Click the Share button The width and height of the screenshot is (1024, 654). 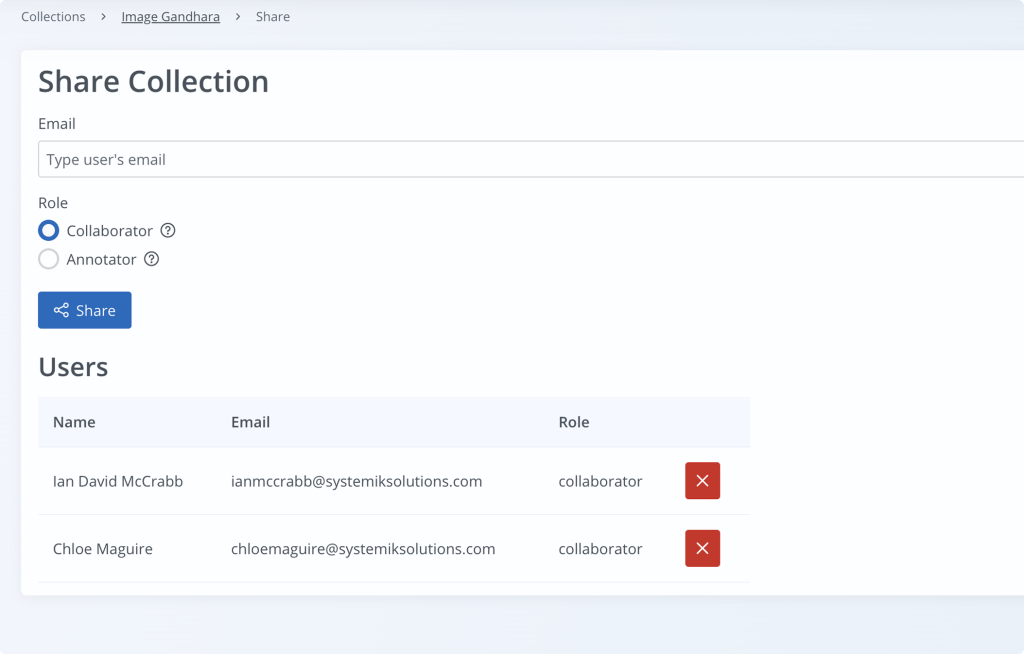click(x=85, y=310)
